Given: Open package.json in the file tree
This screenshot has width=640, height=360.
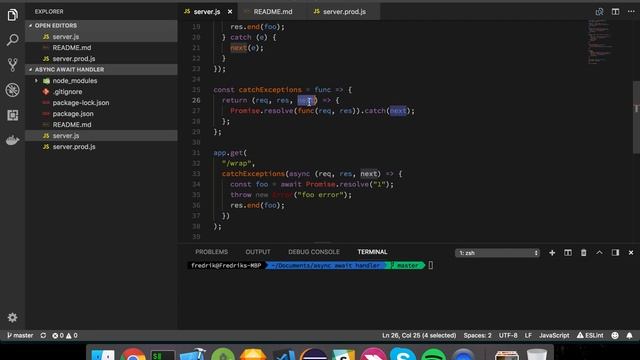Looking at the screenshot, I should pos(102,114).
